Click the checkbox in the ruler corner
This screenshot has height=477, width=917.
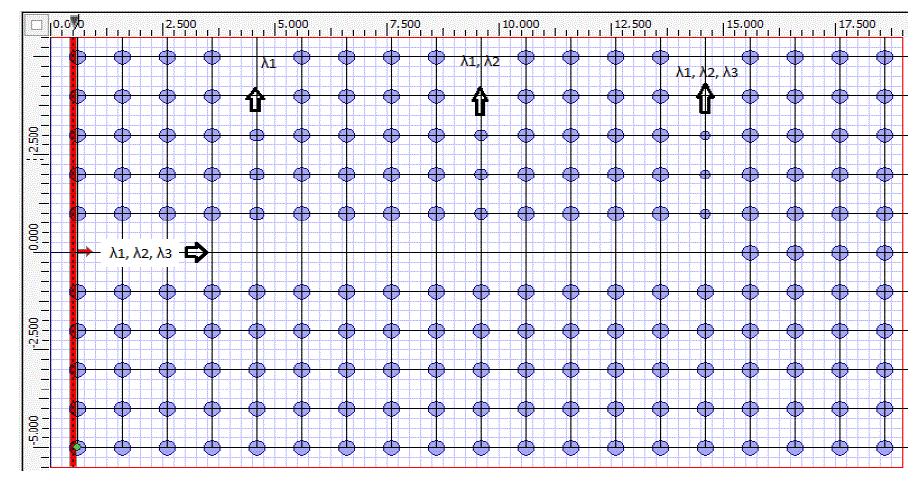coord(37,24)
